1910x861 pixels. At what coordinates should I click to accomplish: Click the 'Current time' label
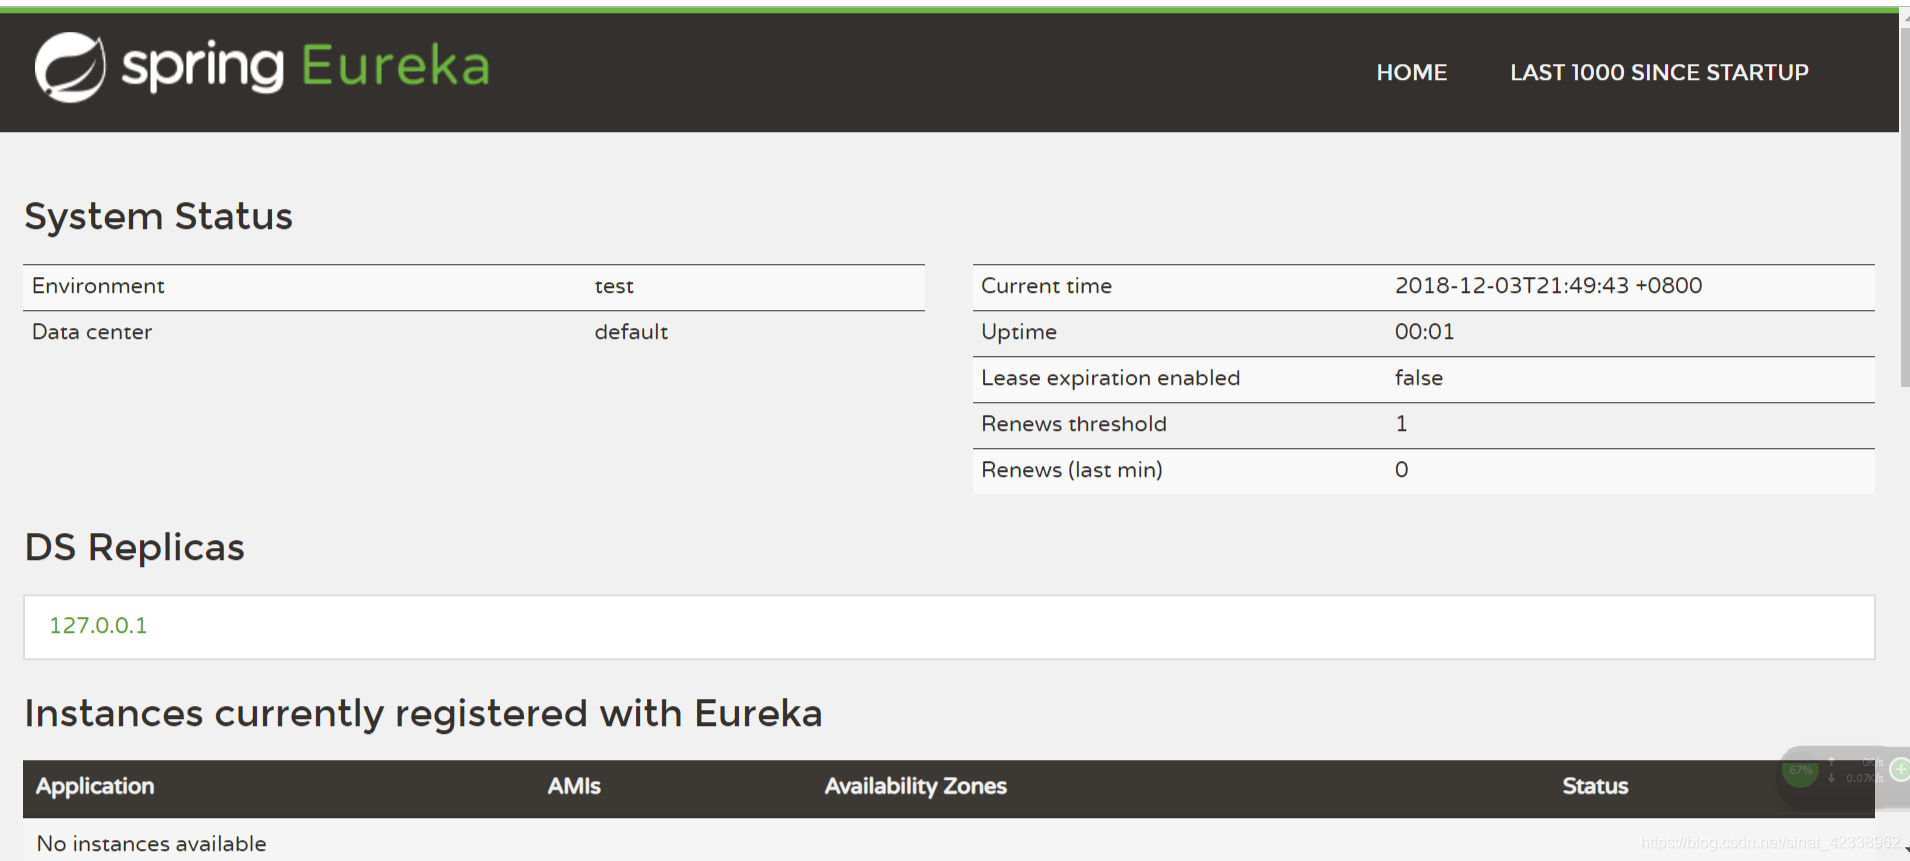click(x=1046, y=286)
